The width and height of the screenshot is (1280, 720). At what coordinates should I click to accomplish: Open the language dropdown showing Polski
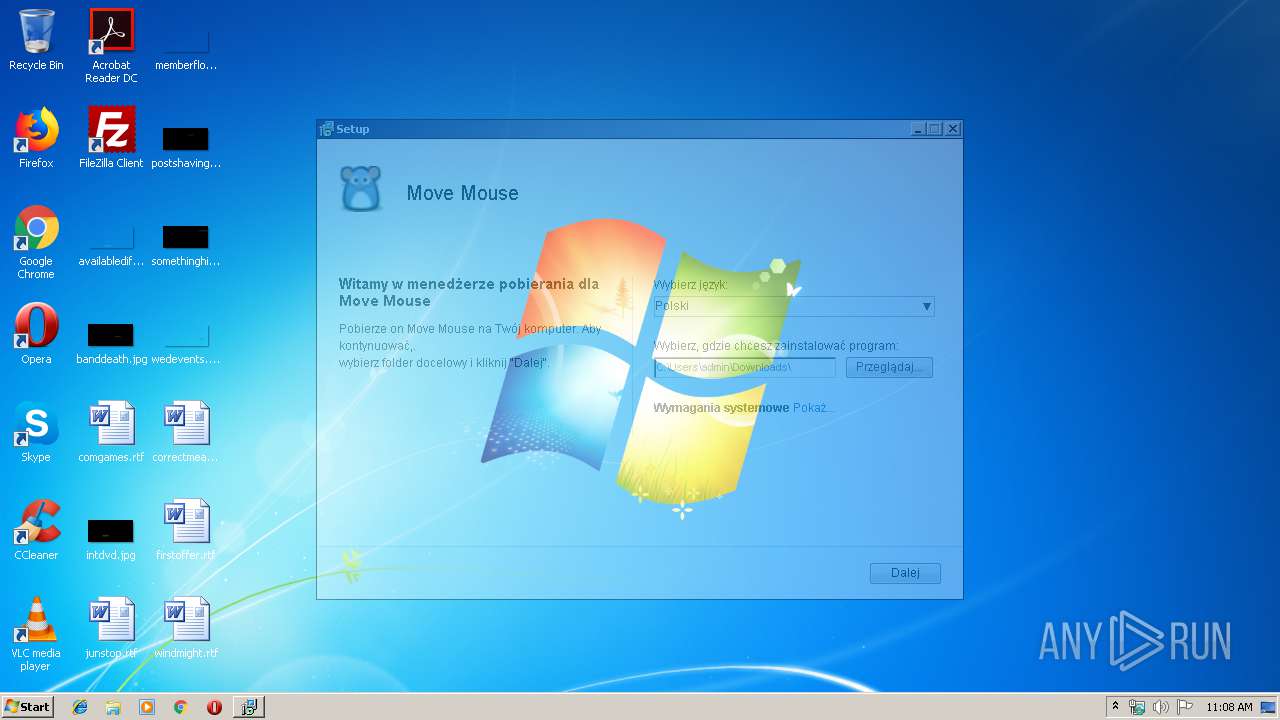click(794, 306)
